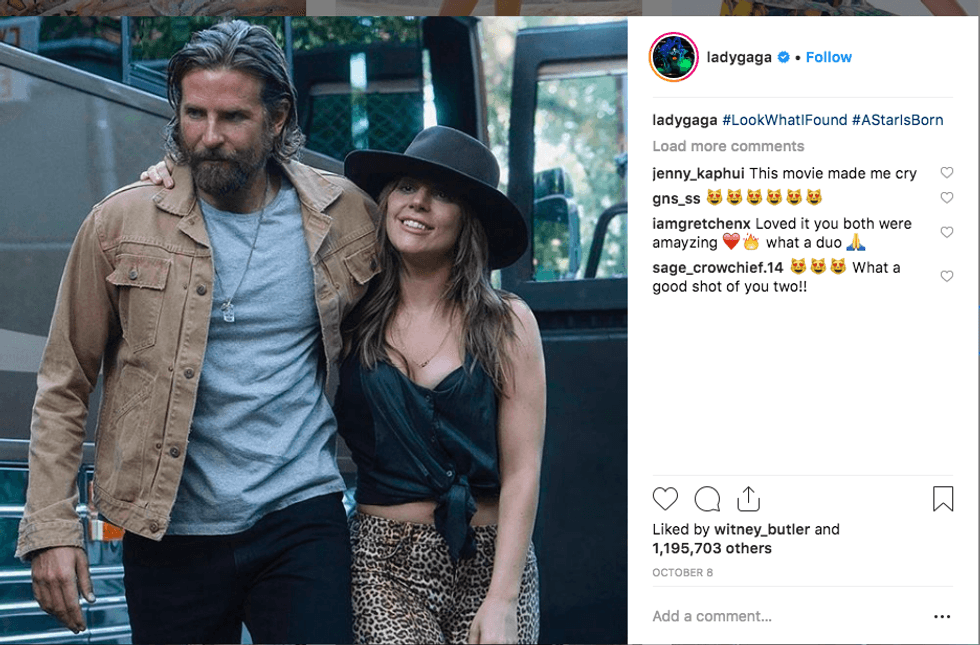The height and width of the screenshot is (645, 980).
Task: Heart iamgretchenx's comment
Action: [x=947, y=232]
